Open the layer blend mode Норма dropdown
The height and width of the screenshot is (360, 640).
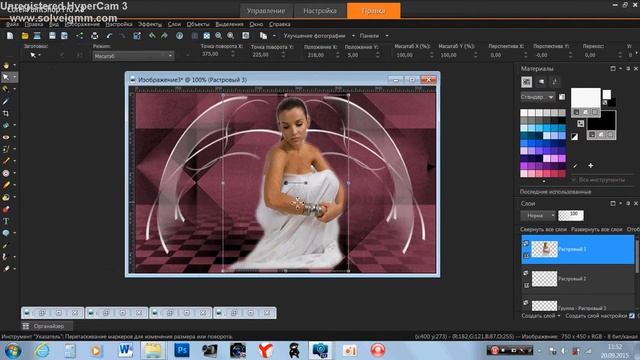pyautogui.click(x=538, y=216)
